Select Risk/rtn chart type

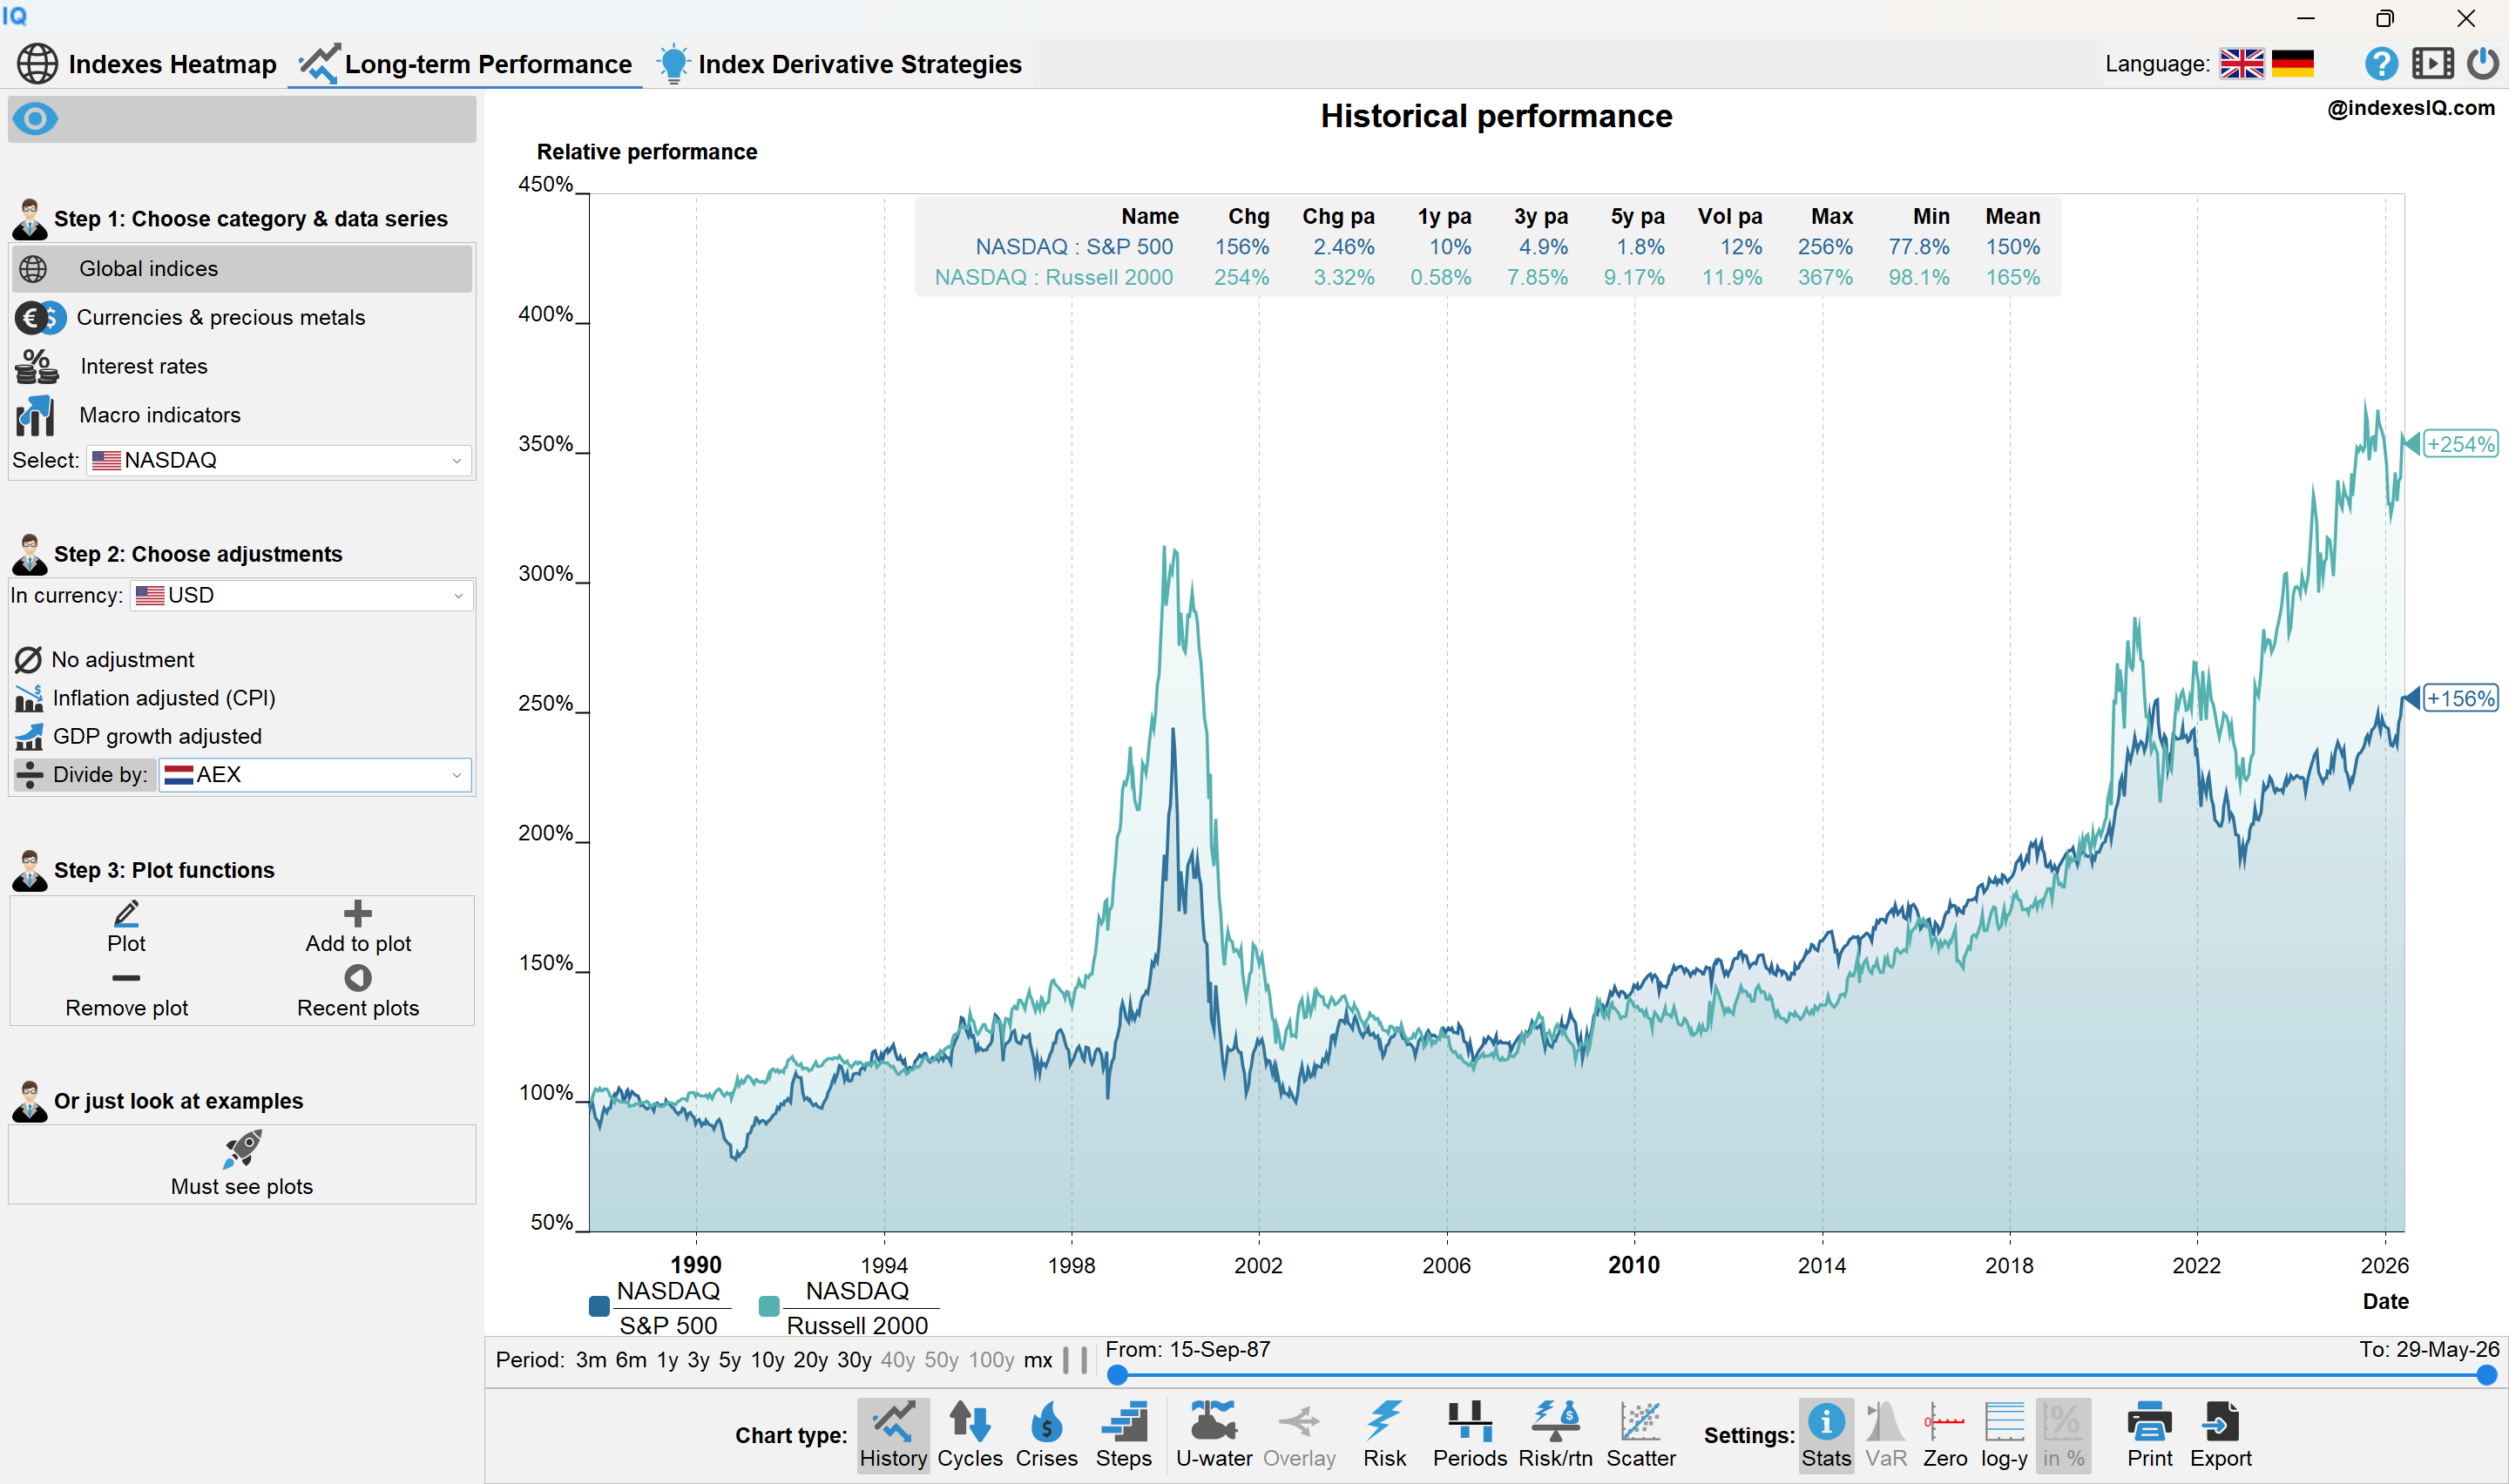[x=1555, y=1435]
